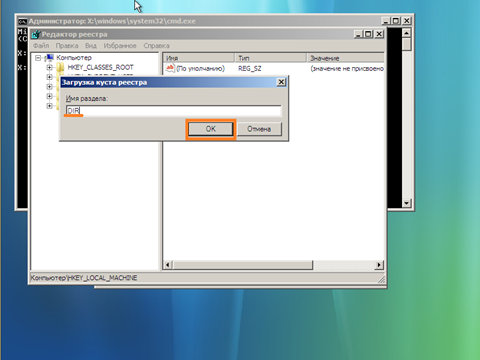This screenshot has height=360, width=480.
Task: Click the Редактор реестра title bar icon
Action: click(x=36, y=34)
